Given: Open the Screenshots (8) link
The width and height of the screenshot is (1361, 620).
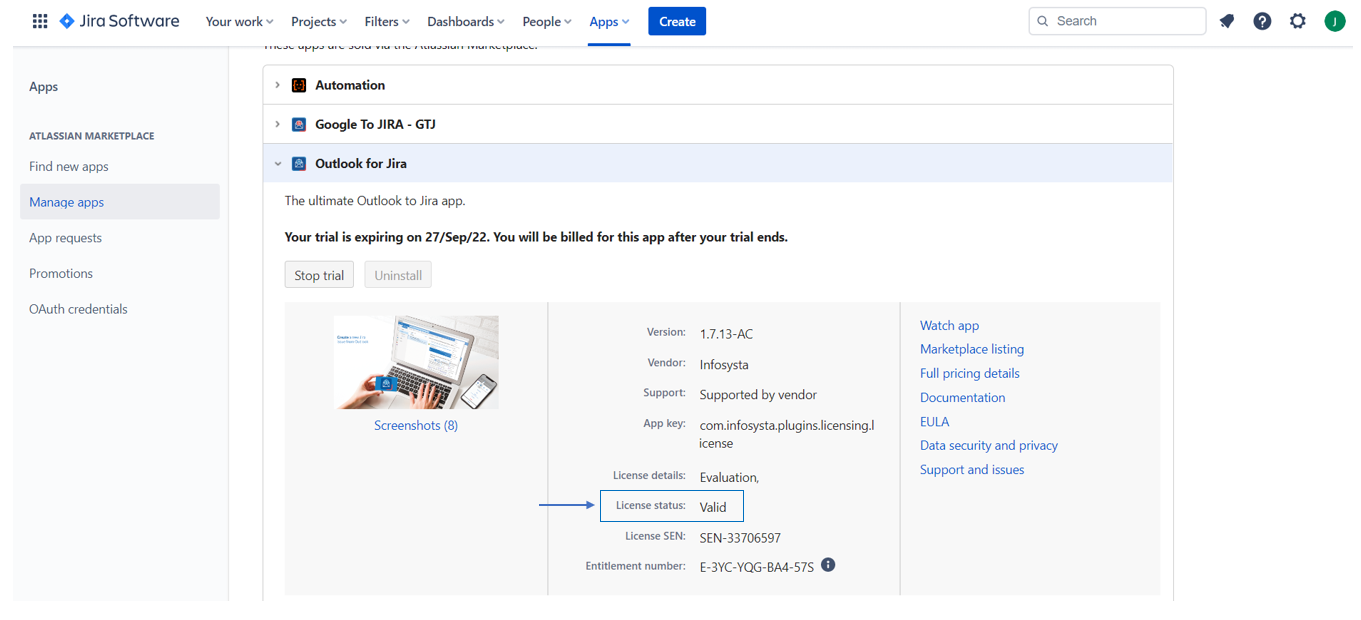Looking at the screenshot, I should tap(416, 425).
